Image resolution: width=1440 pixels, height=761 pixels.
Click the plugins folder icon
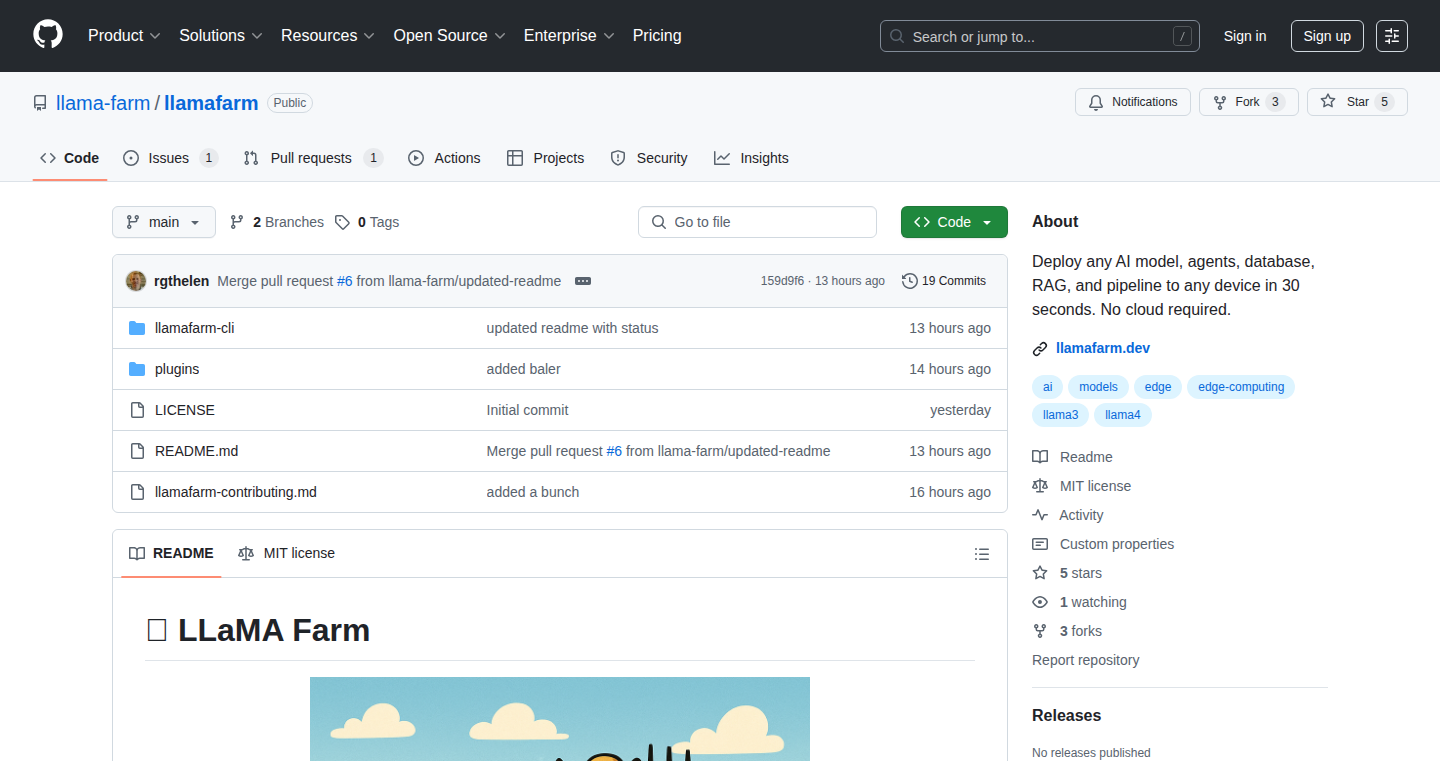(x=137, y=369)
